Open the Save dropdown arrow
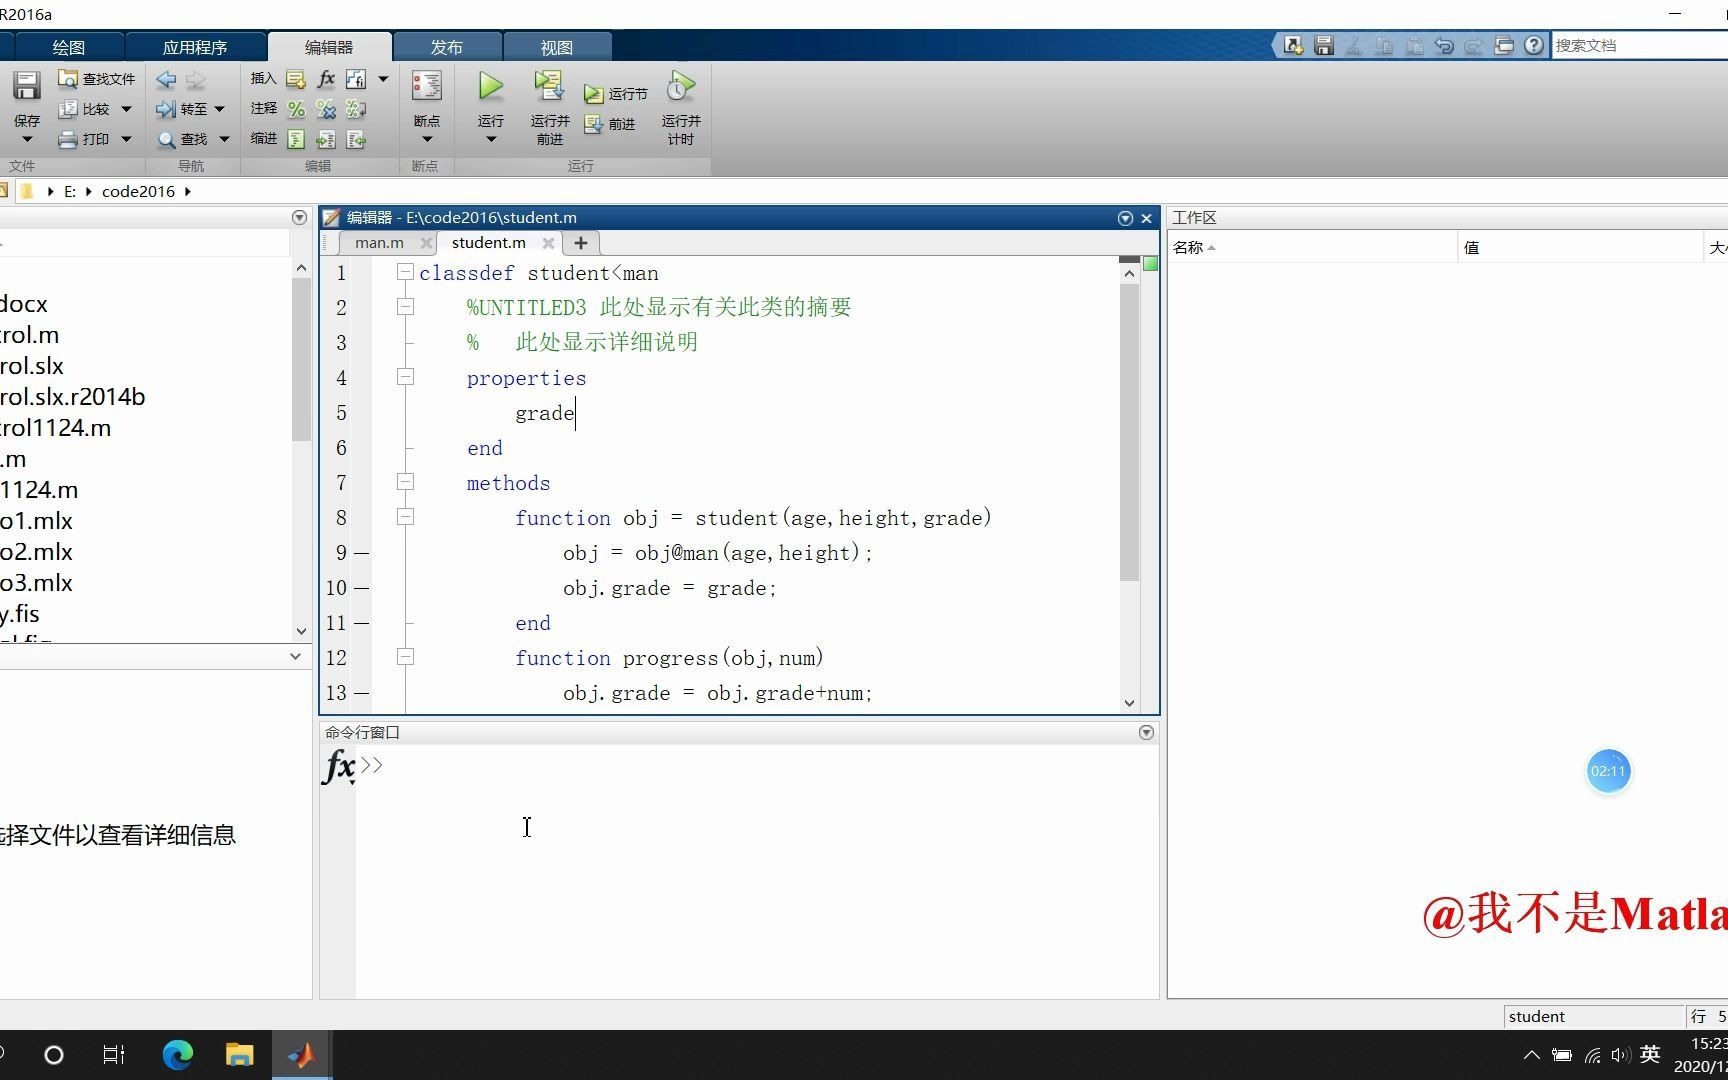The image size is (1728, 1080). click(x=27, y=140)
